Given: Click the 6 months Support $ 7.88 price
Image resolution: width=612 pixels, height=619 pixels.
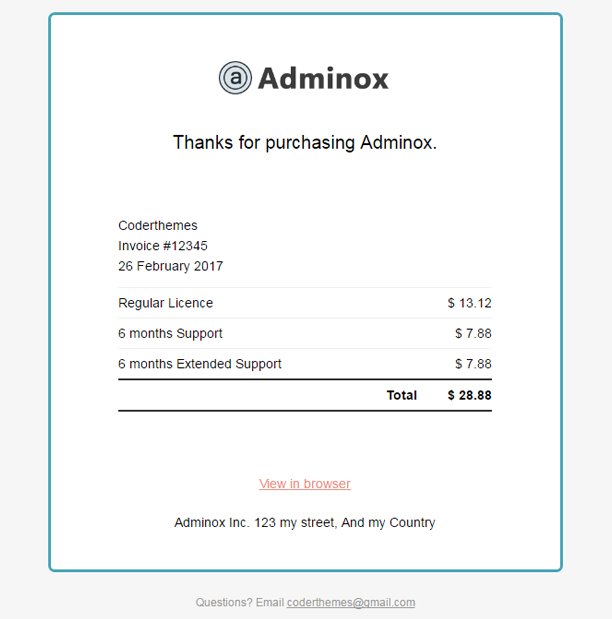Looking at the screenshot, I should pos(473,333).
